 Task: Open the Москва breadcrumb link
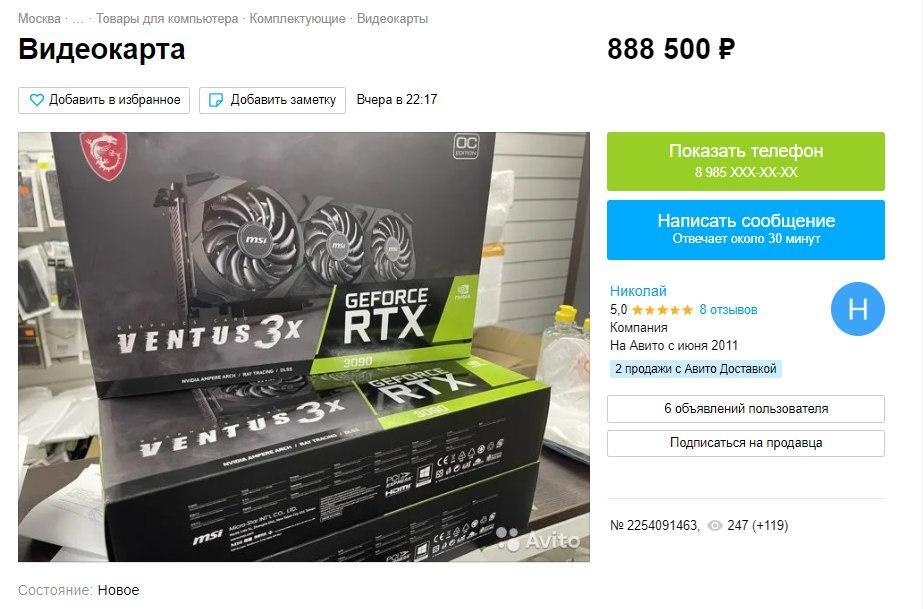pos(39,18)
